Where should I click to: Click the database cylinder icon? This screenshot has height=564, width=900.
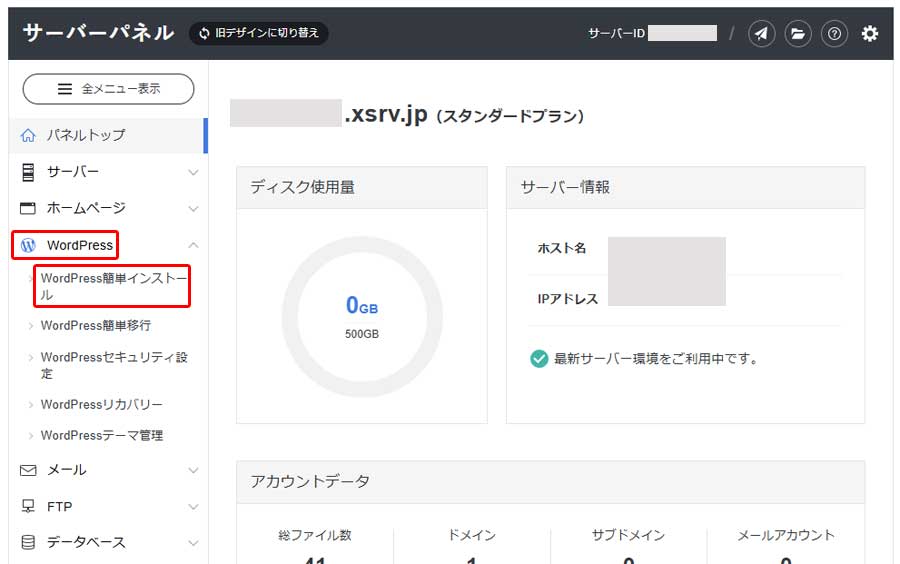pyautogui.click(x=28, y=542)
